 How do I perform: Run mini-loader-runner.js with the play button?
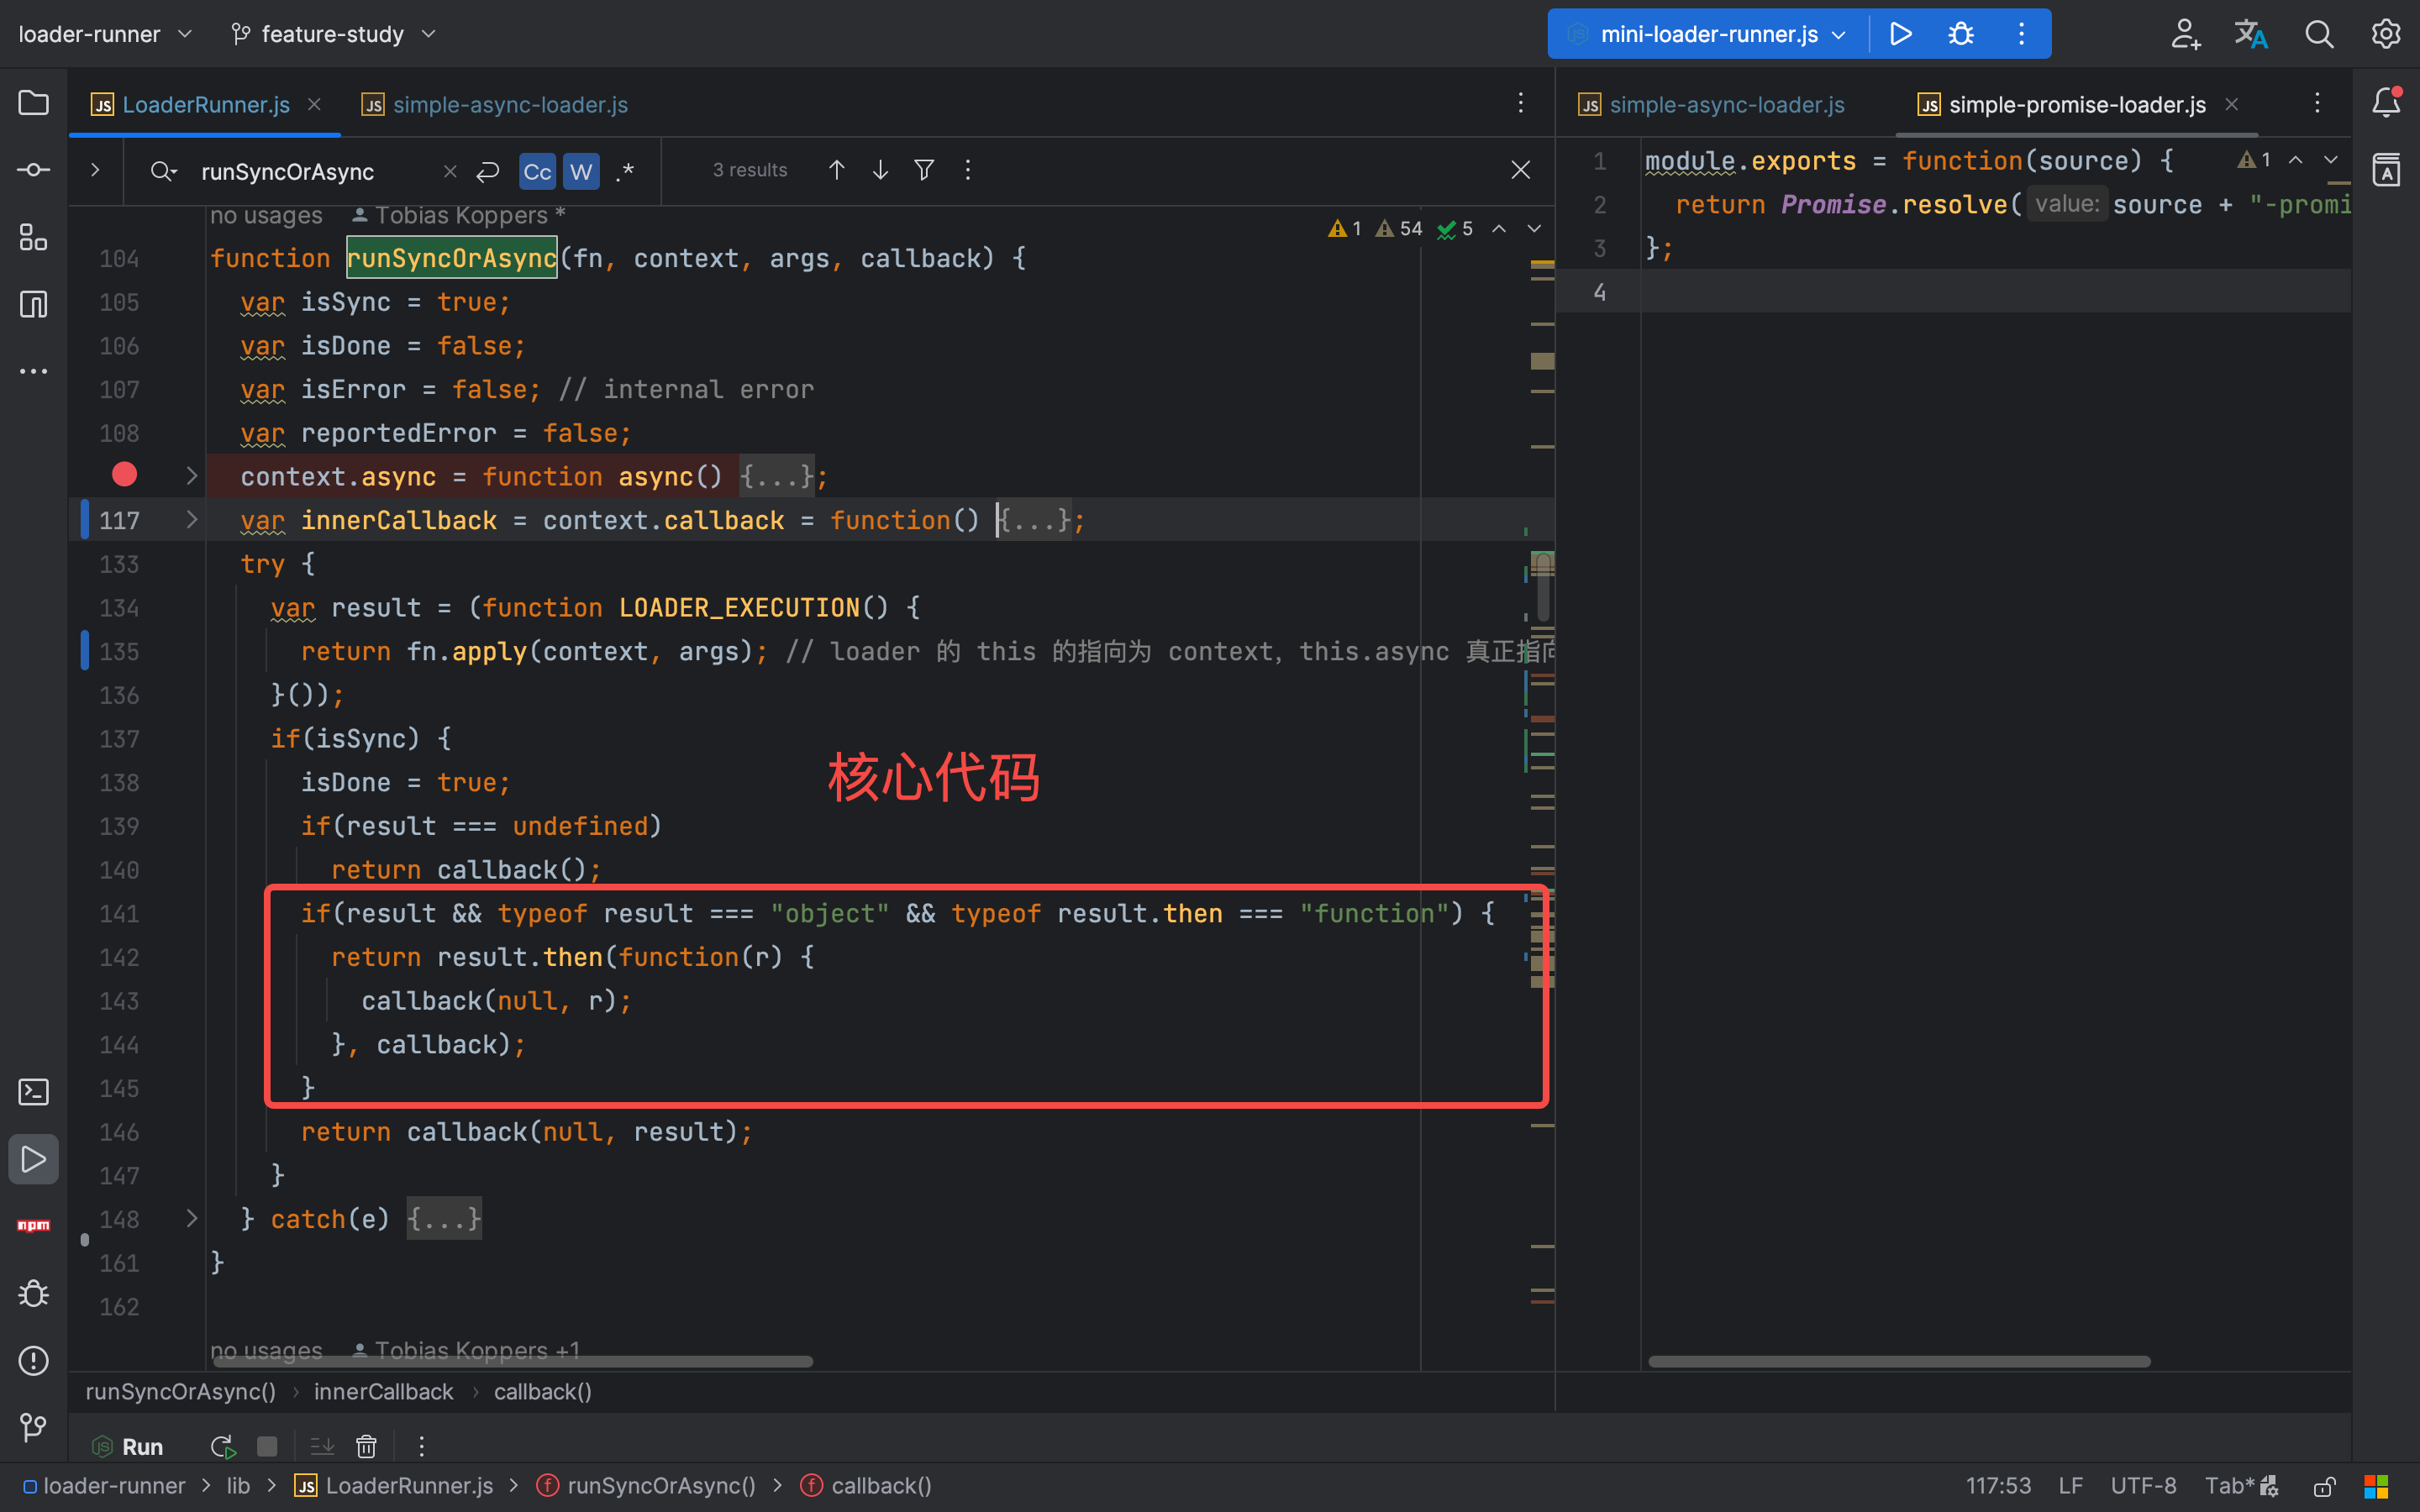point(1901,34)
